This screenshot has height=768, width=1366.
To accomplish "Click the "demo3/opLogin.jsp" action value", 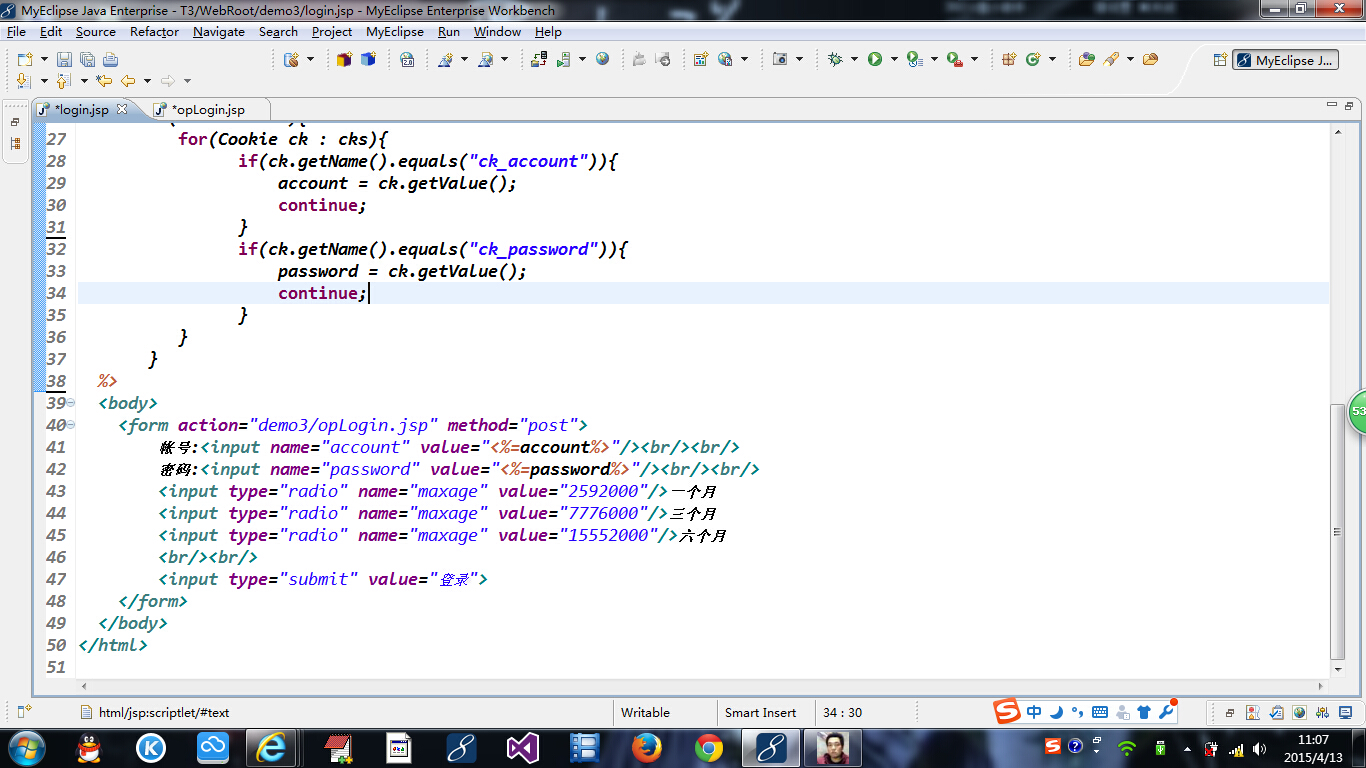I will click(x=343, y=425).
